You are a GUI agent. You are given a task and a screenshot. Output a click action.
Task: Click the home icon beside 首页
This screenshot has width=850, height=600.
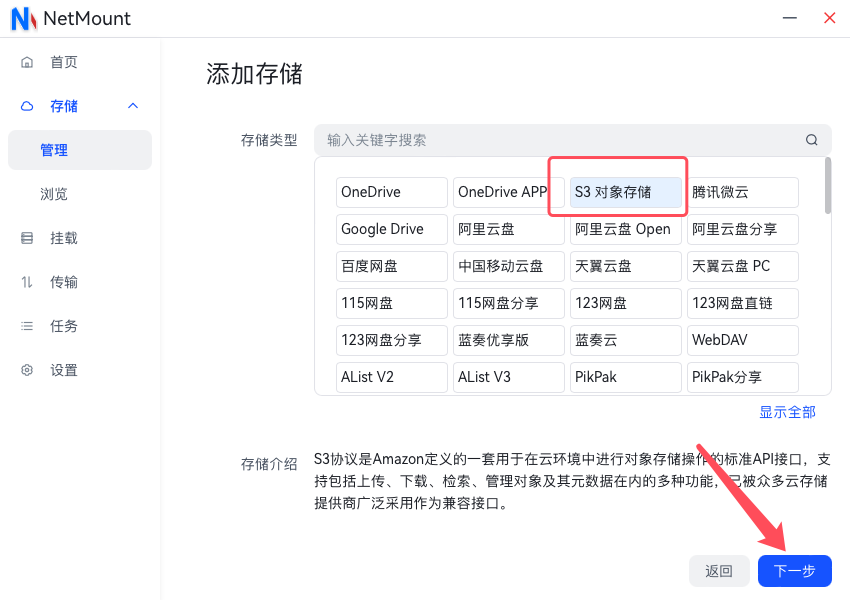(x=27, y=62)
